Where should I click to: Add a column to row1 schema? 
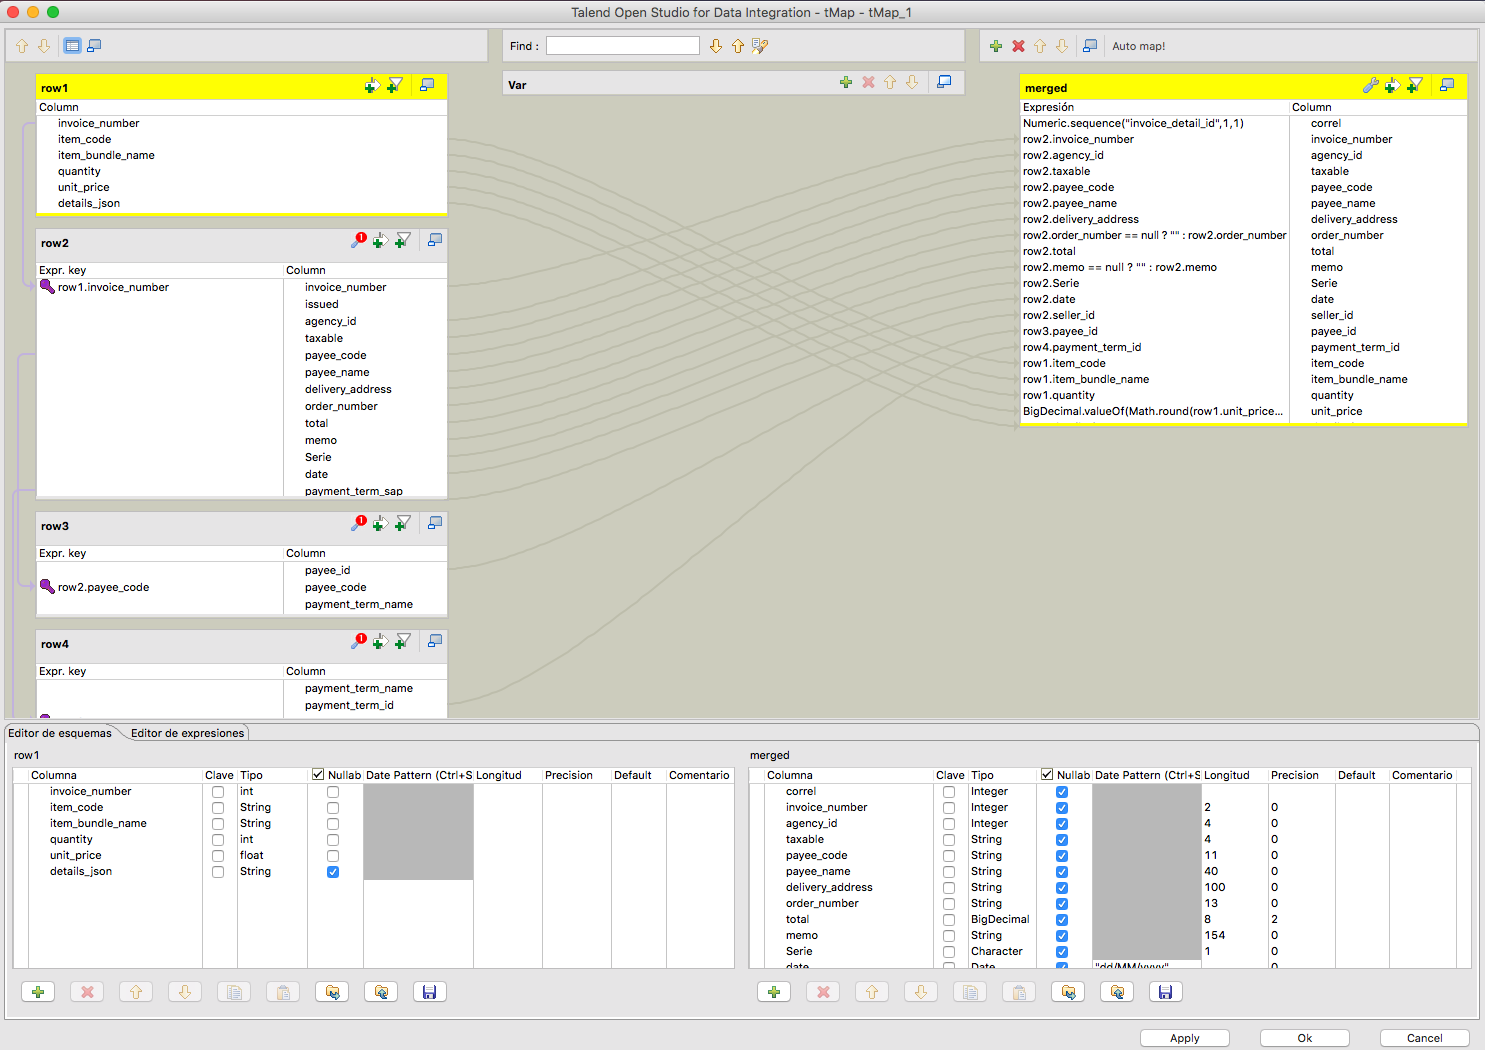click(38, 992)
